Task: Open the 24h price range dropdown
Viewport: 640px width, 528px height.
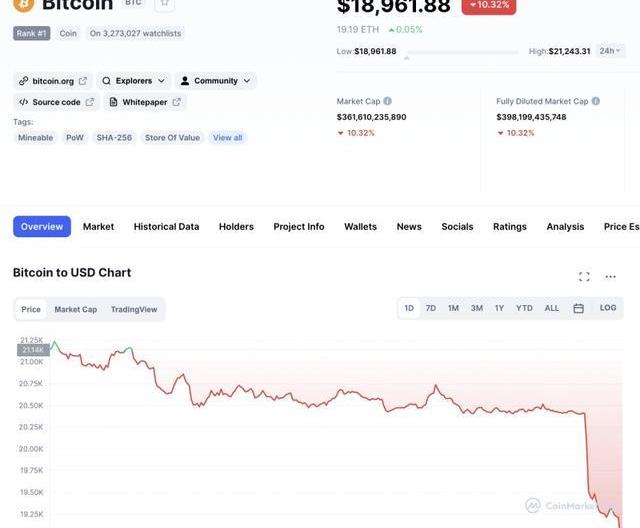Action: [610, 50]
